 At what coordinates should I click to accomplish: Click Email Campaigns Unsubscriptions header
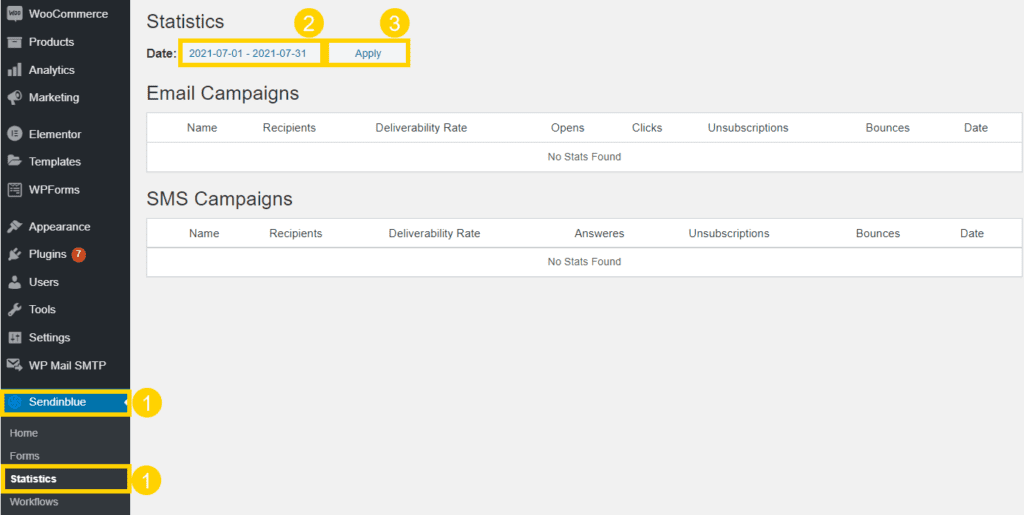pyautogui.click(x=748, y=128)
